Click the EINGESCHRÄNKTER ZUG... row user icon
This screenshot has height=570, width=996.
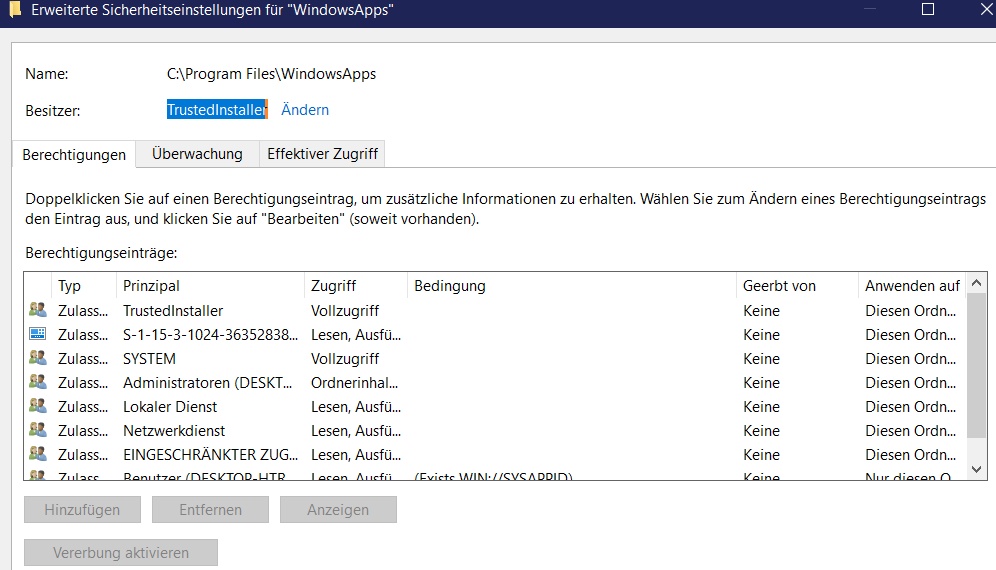[x=37, y=454]
